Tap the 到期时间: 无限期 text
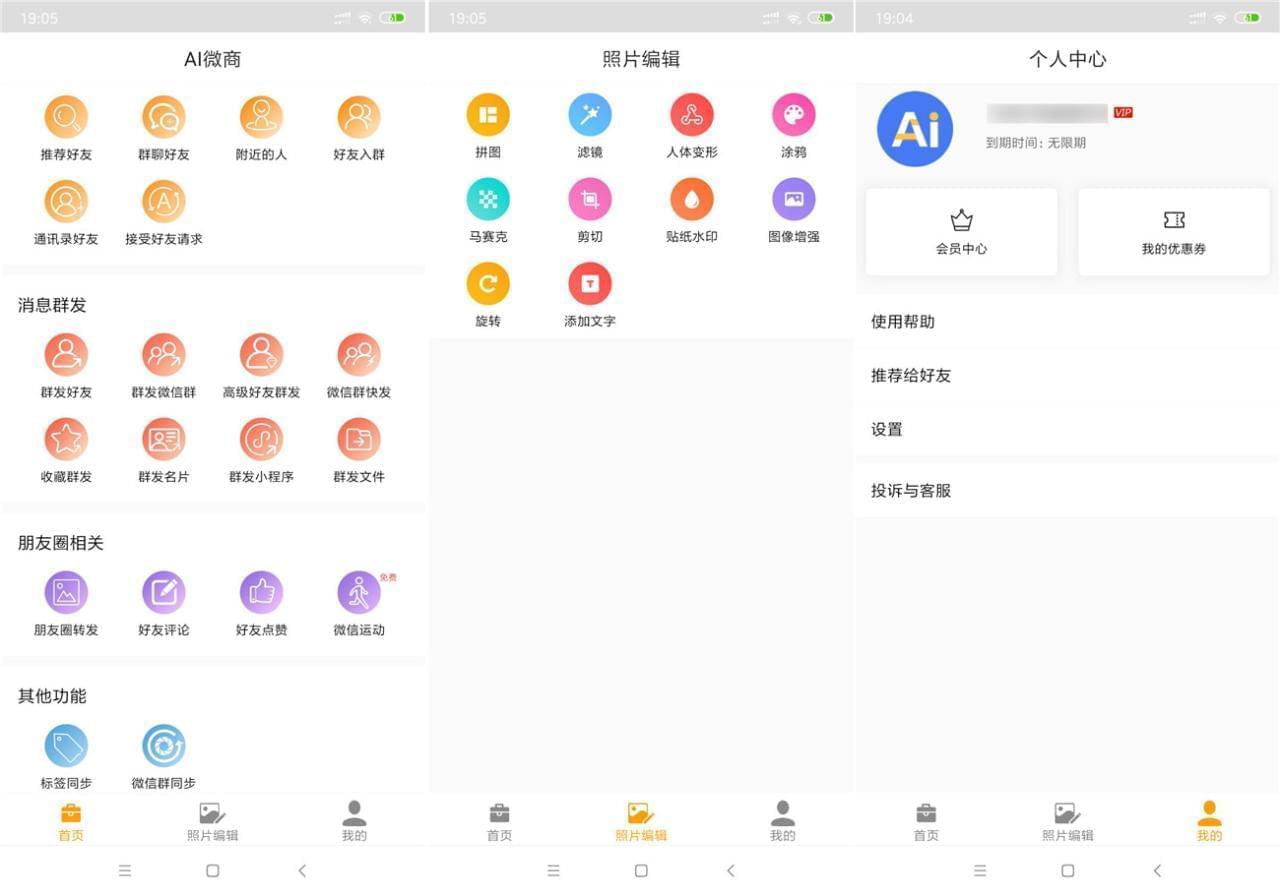1280x896 pixels. [x=1036, y=143]
